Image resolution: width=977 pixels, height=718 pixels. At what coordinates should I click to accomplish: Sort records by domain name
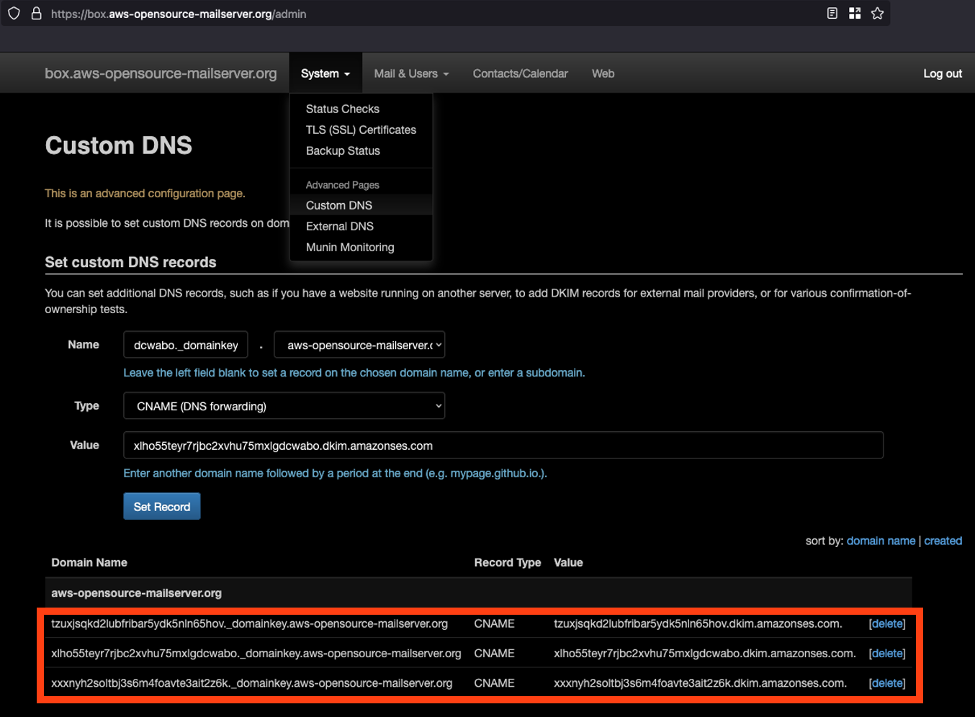(x=880, y=540)
